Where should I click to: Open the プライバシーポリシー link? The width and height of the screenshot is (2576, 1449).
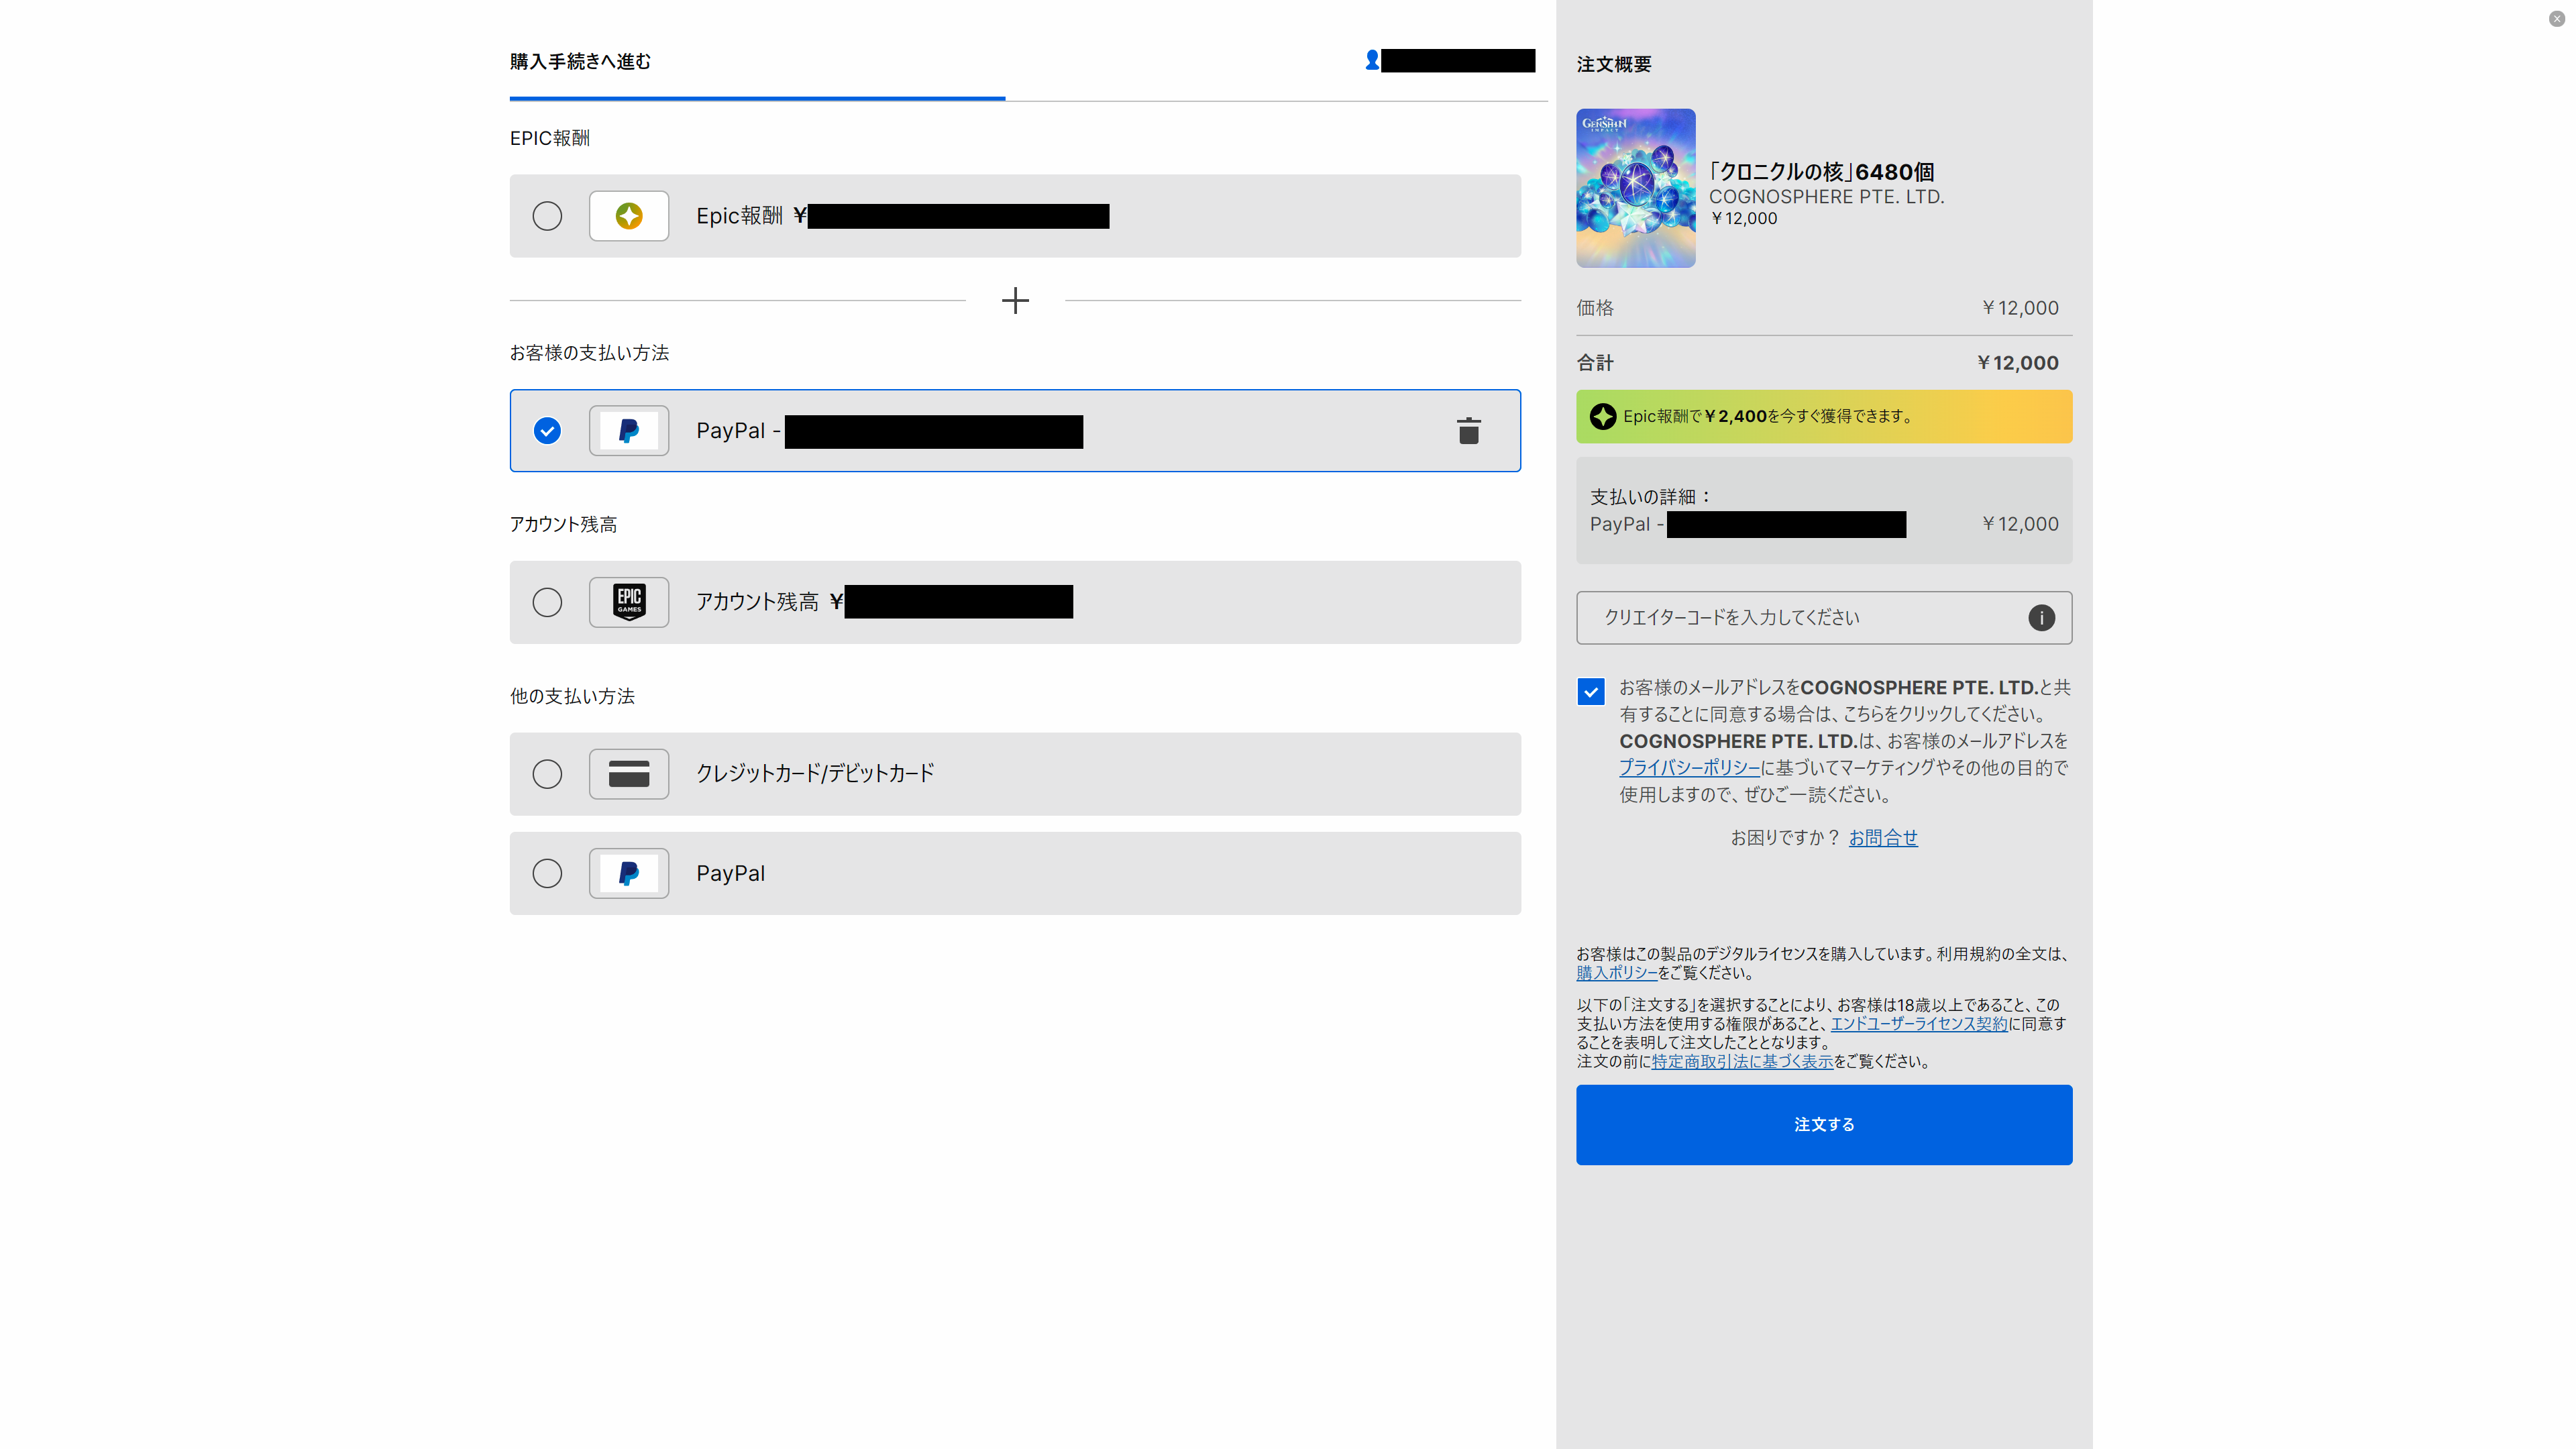pyautogui.click(x=1689, y=768)
